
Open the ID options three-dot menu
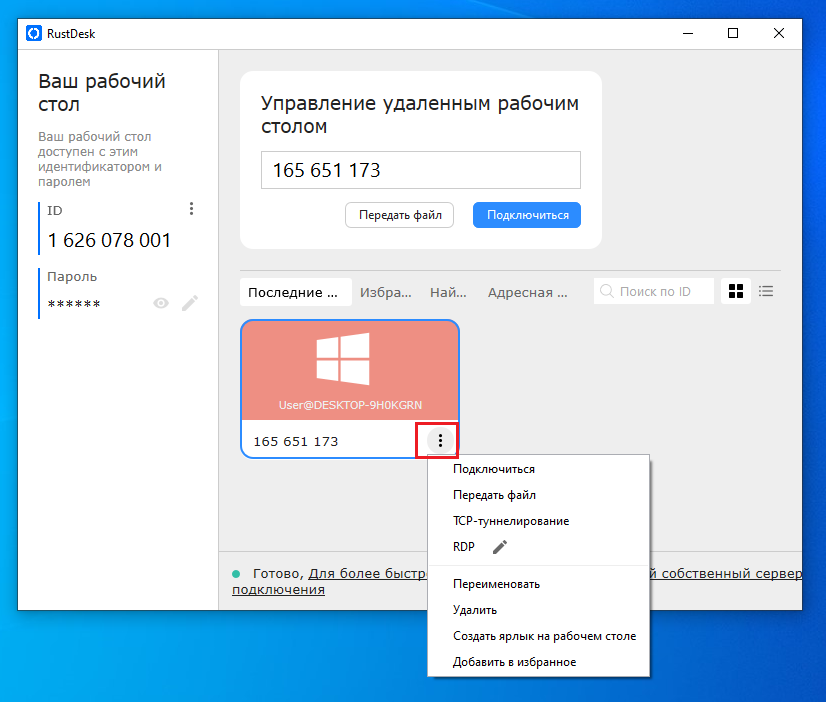[x=191, y=209]
